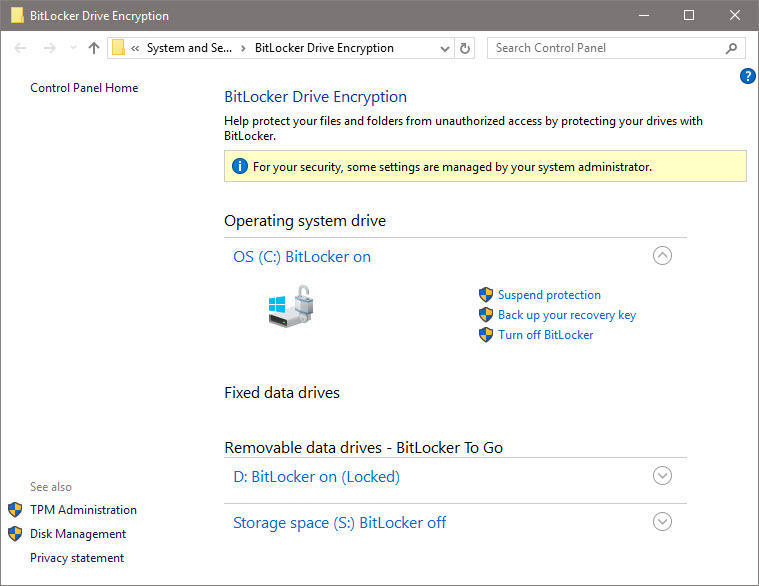This screenshot has height=586, width=759.
Task: Click the locked Windows drive icon
Action: (x=291, y=306)
